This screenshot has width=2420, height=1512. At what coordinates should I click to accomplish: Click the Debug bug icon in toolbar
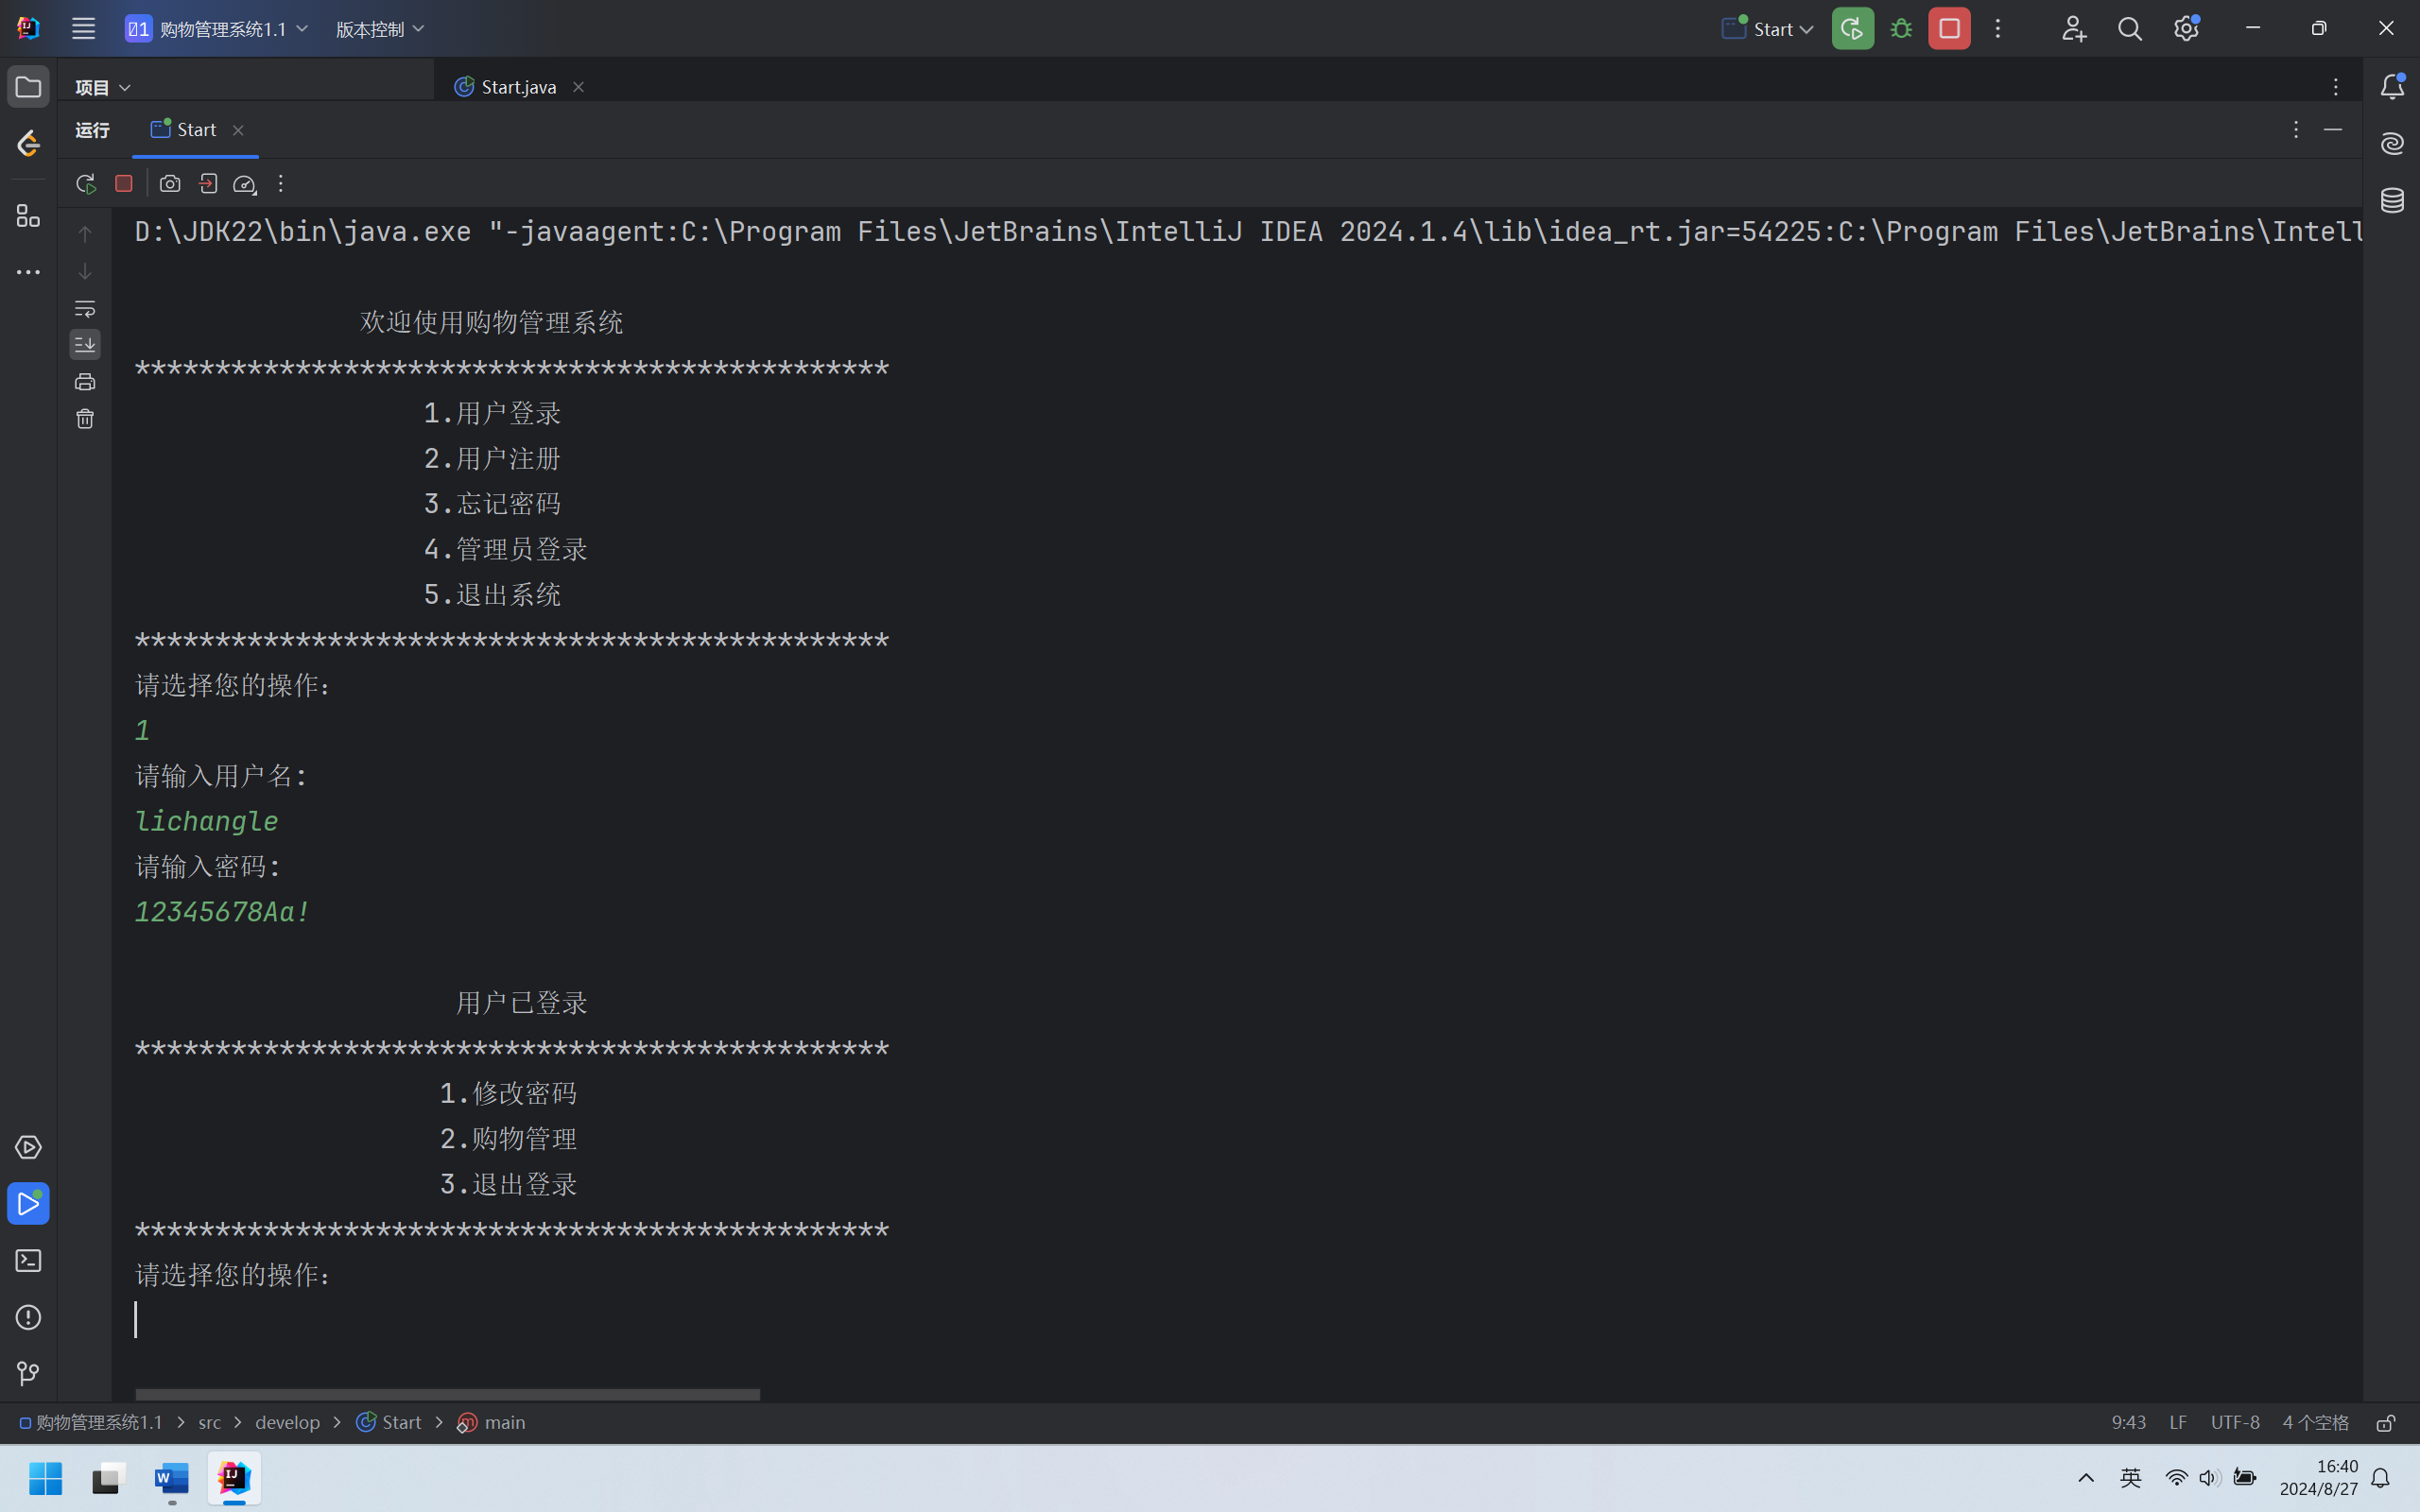click(1901, 29)
